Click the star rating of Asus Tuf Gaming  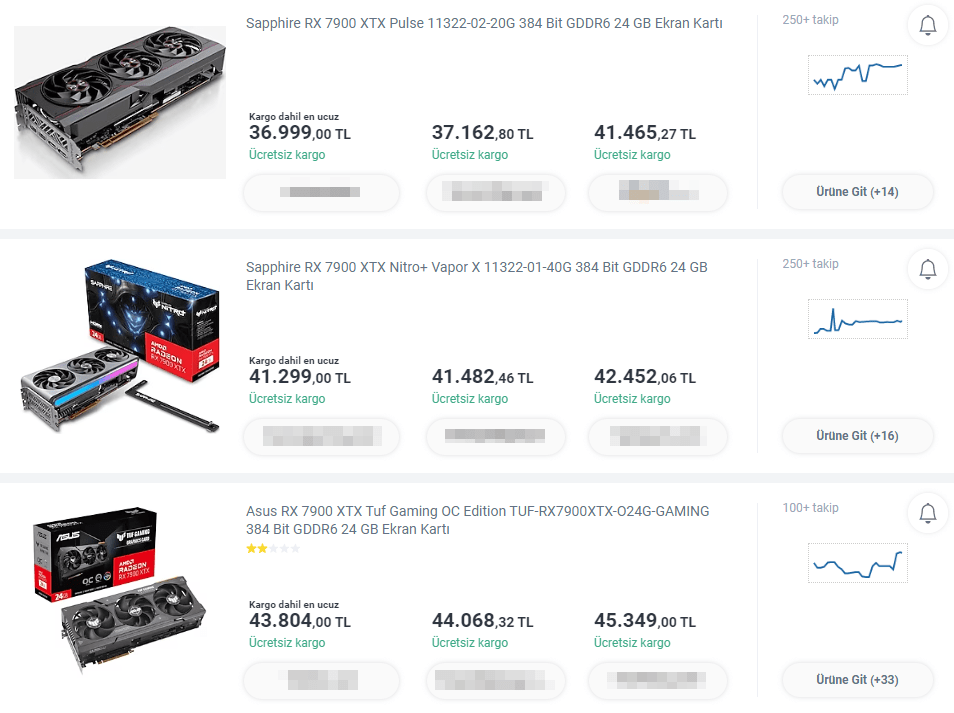pyautogui.click(x=272, y=549)
